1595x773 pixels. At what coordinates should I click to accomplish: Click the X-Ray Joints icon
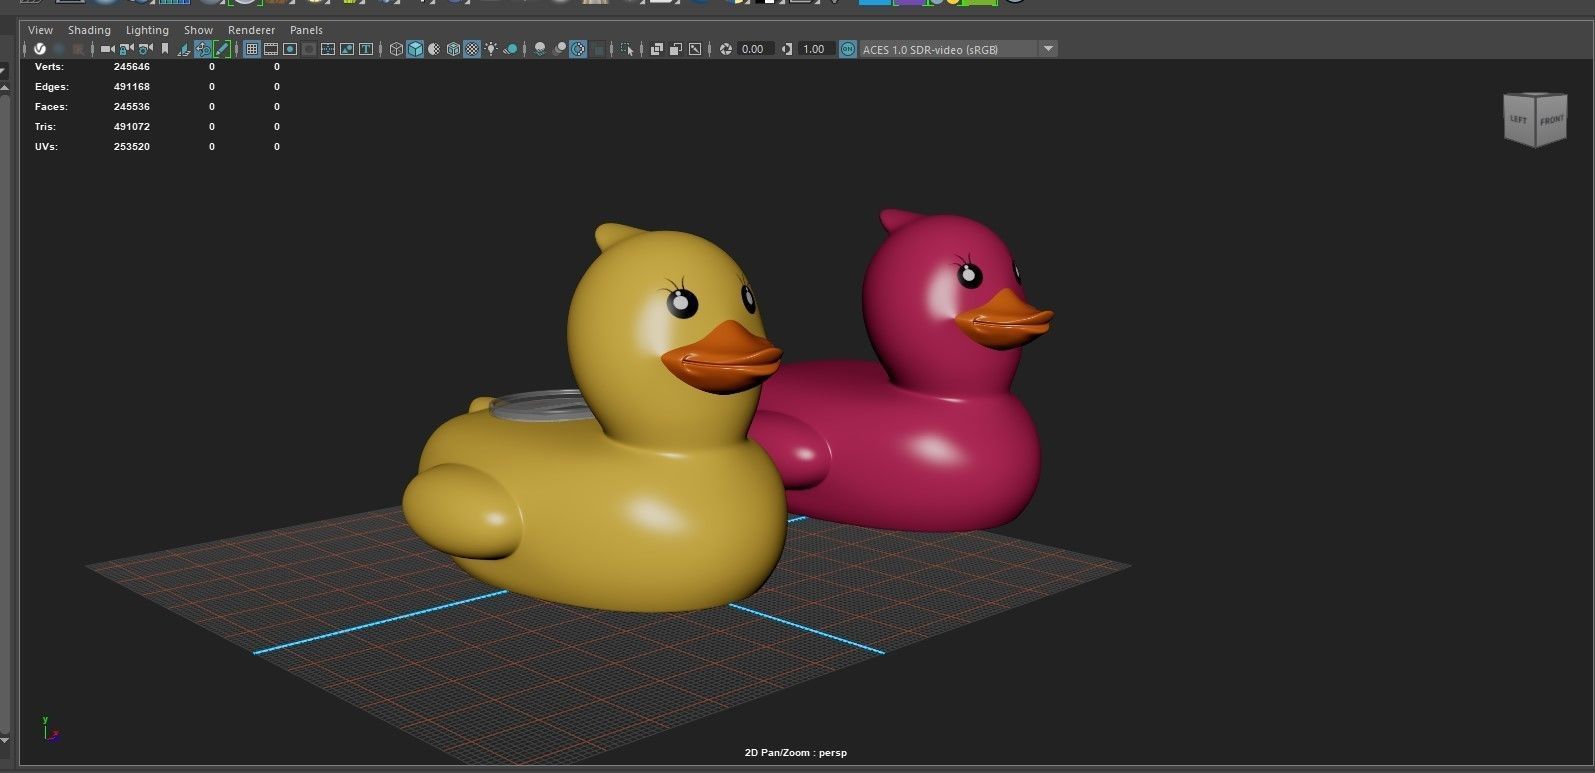coord(695,49)
